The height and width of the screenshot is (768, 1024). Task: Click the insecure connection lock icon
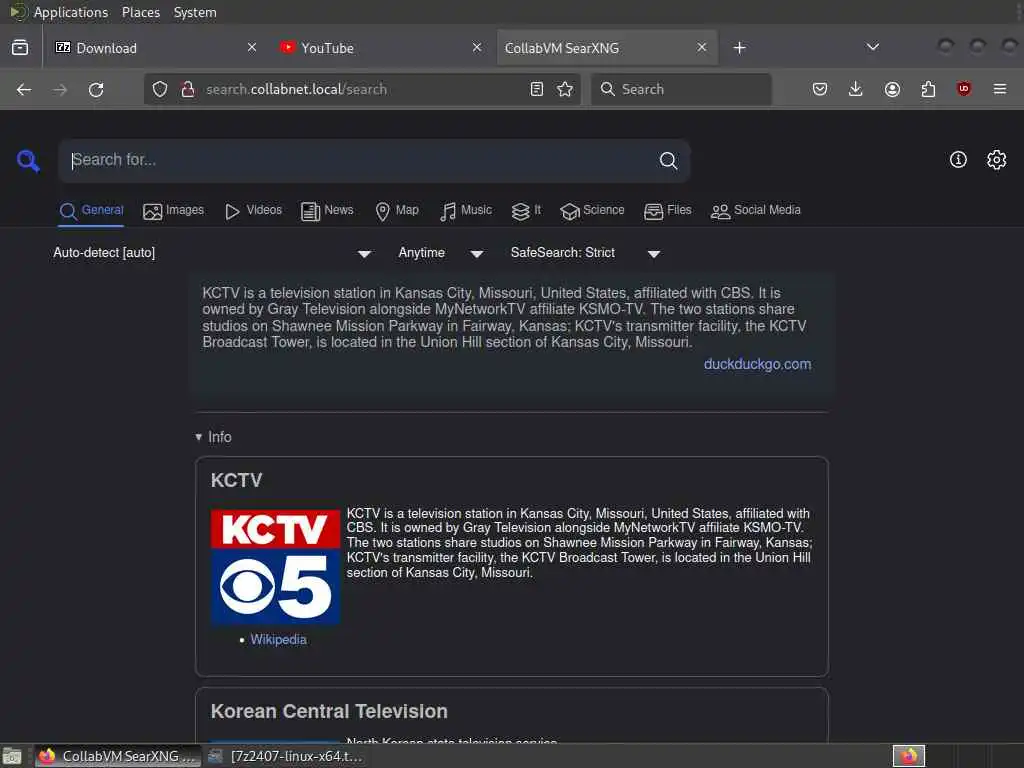point(188,89)
